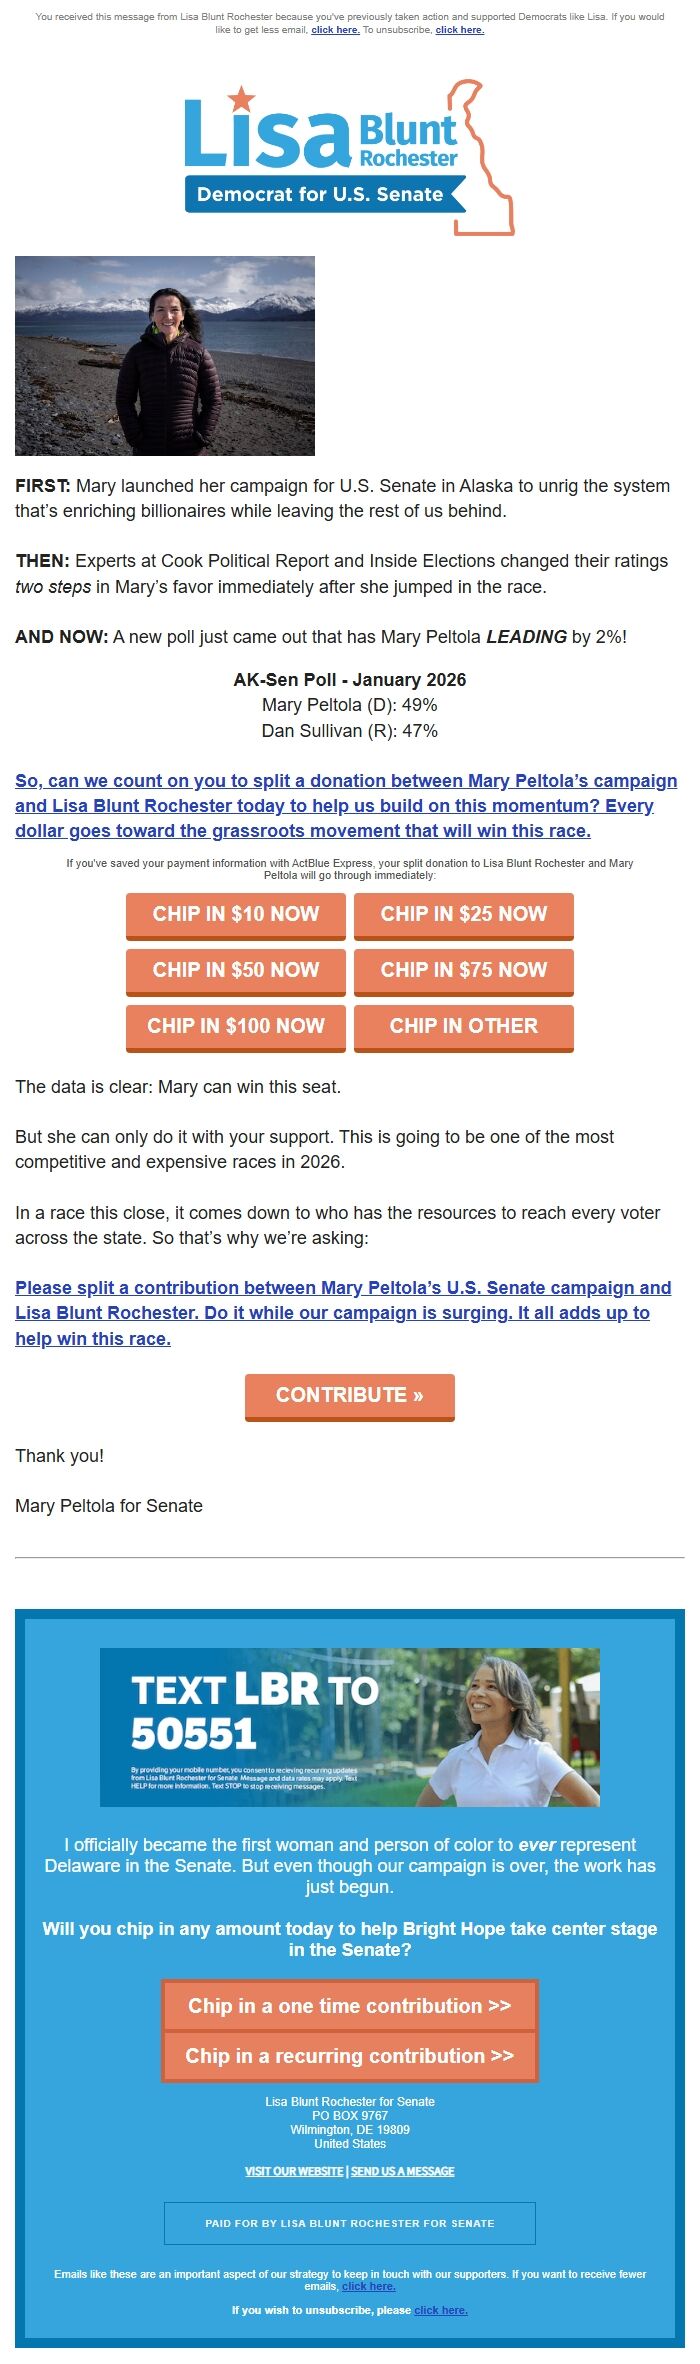The width and height of the screenshot is (700, 2364).
Task: Choose CHIP IN OTHER donation amount
Action: point(463,1027)
